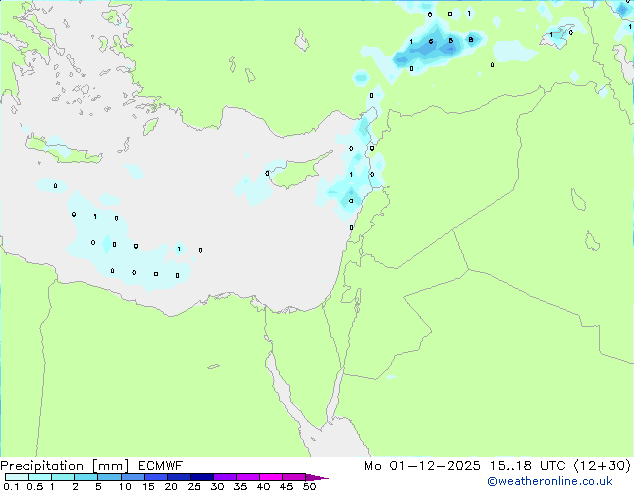Click the '30' legend scale label

[217, 486]
